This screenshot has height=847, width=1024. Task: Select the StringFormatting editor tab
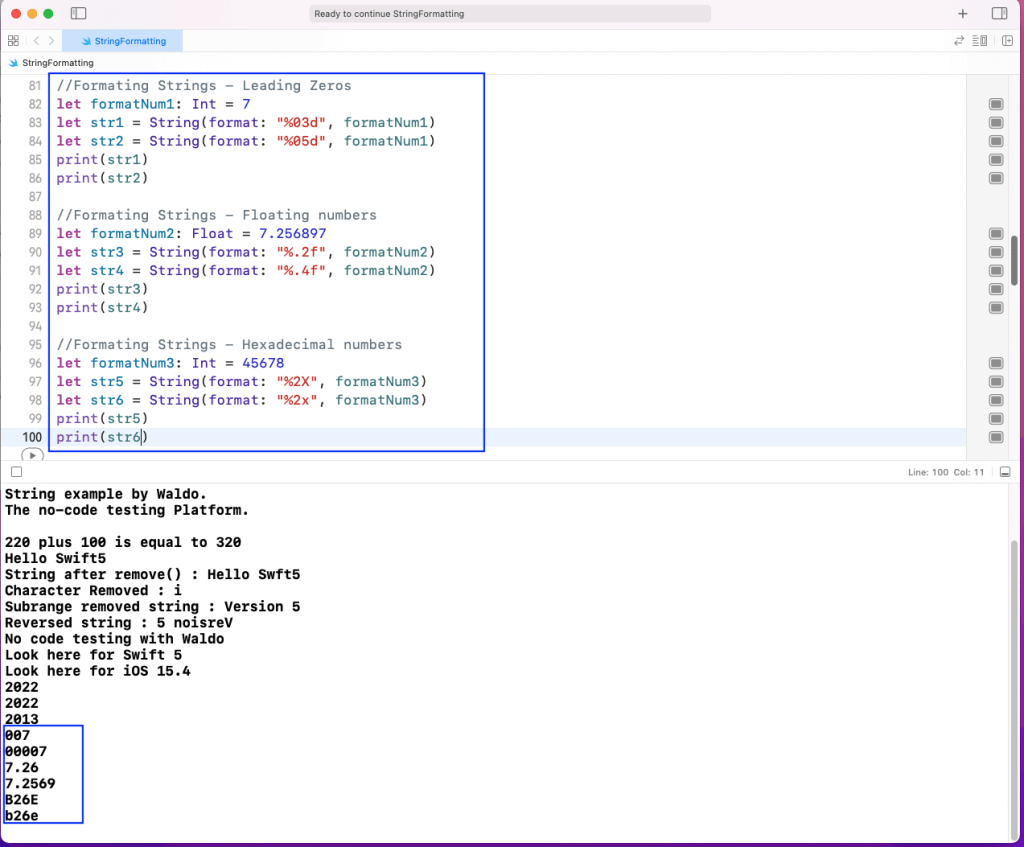point(121,41)
